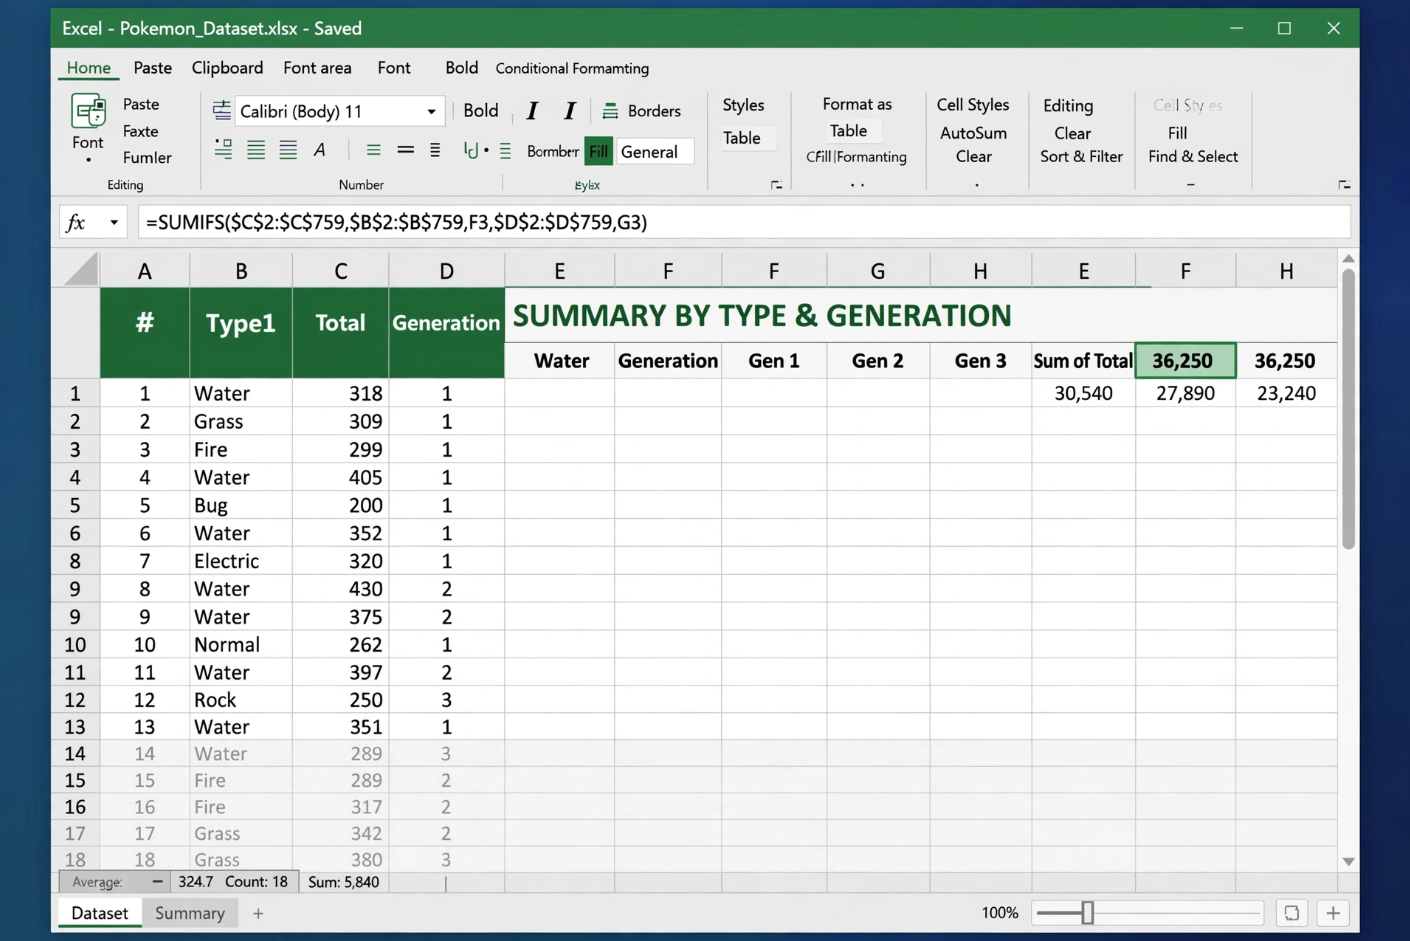Select the cell containing Electric
1410x941 pixels.
241,561
